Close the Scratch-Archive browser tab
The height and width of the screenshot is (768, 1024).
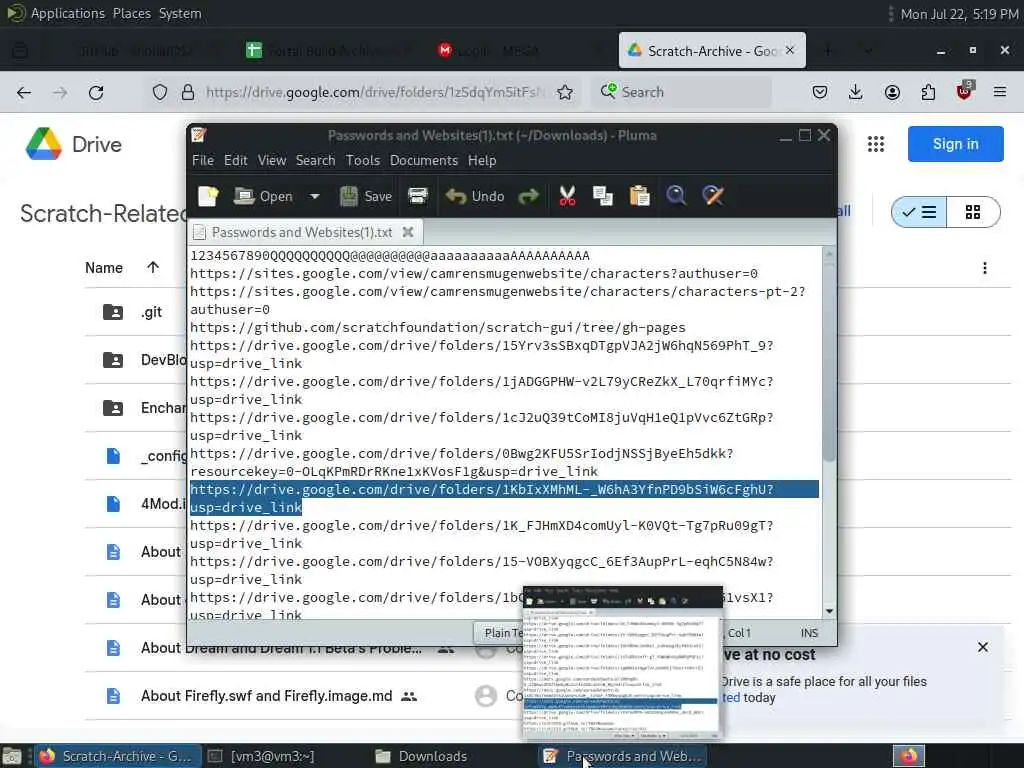tap(790, 50)
